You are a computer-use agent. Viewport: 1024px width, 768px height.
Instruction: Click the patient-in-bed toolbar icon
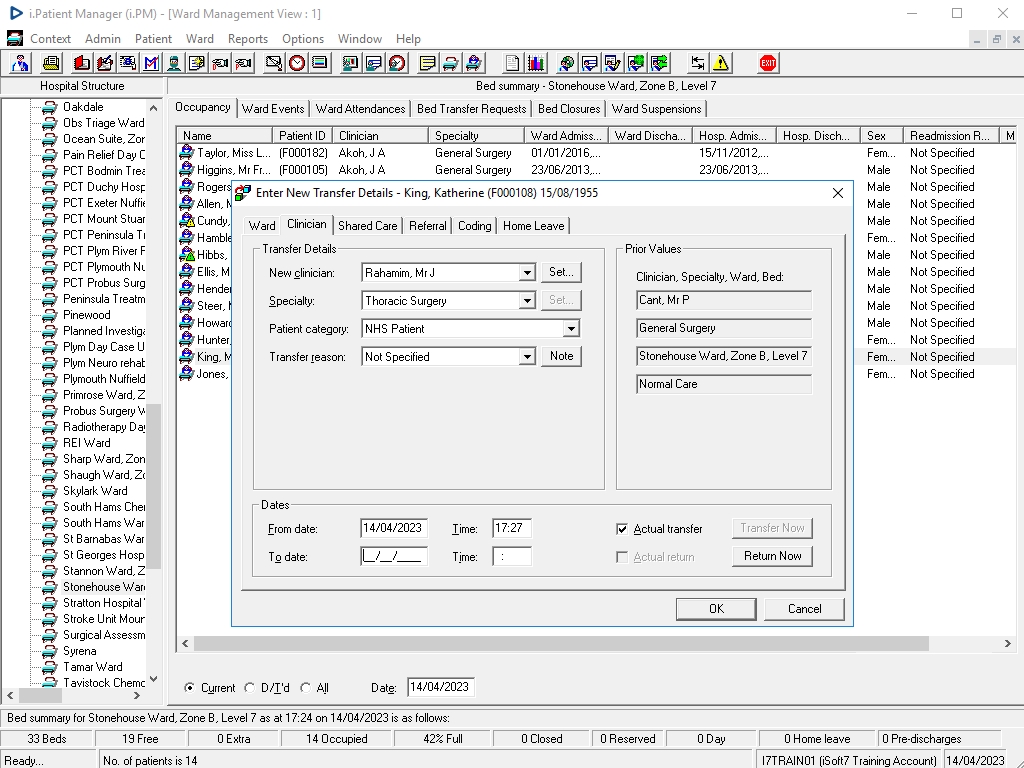[473, 63]
